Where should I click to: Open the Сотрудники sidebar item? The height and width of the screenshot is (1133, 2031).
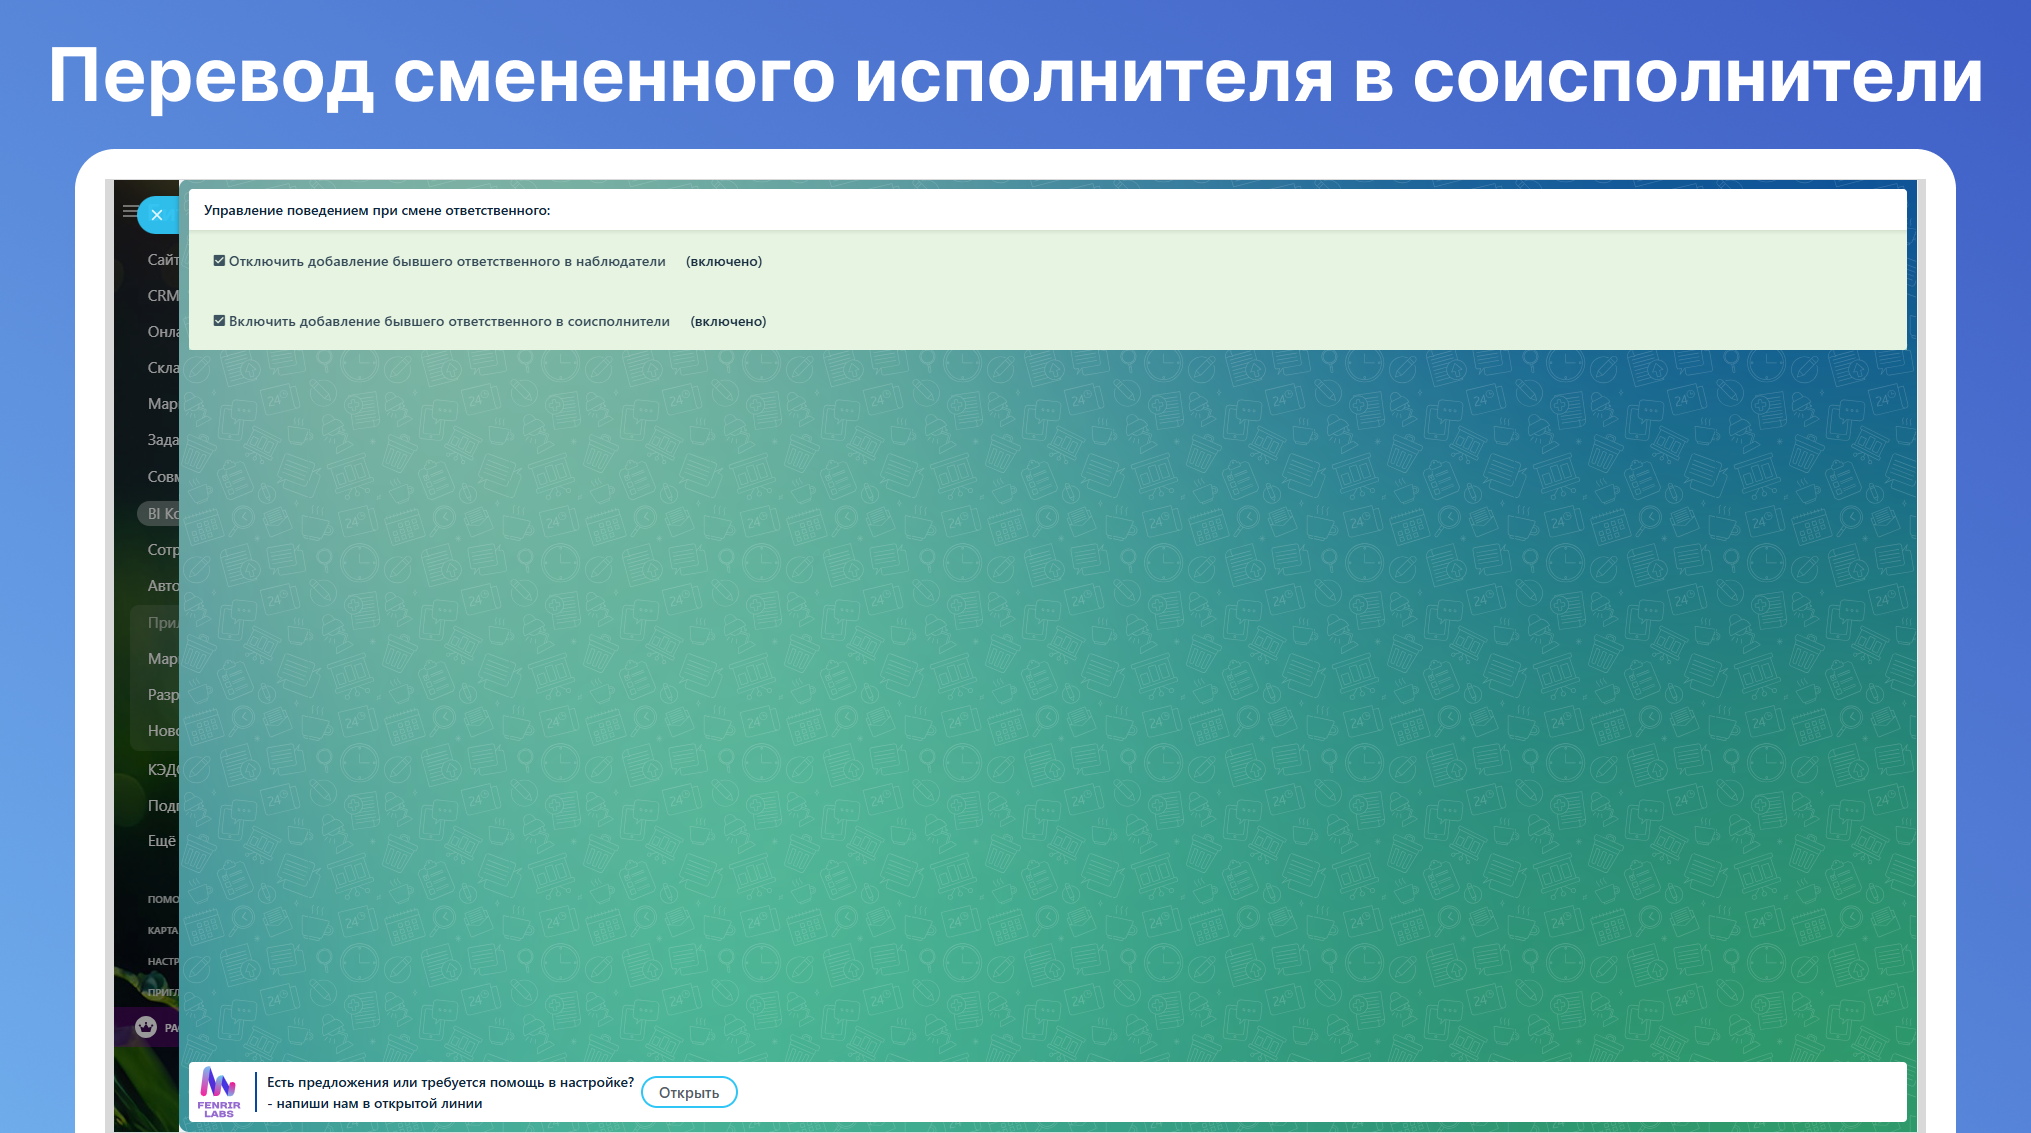[x=162, y=550]
